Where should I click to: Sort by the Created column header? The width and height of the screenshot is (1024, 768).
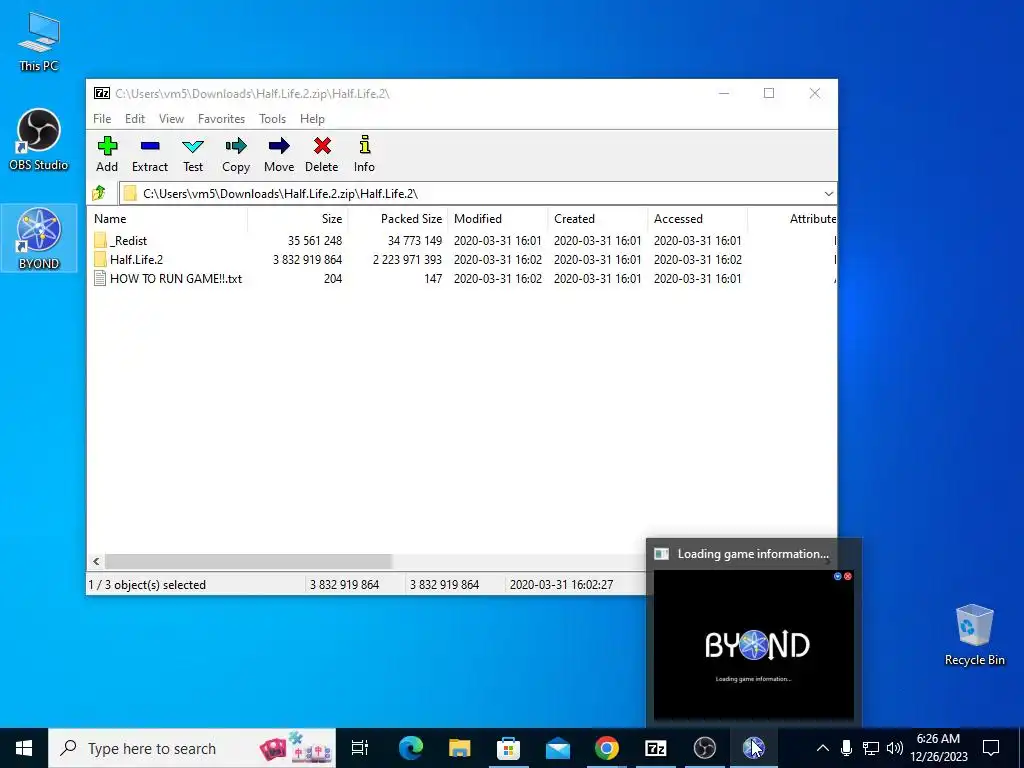pyautogui.click(x=598, y=219)
